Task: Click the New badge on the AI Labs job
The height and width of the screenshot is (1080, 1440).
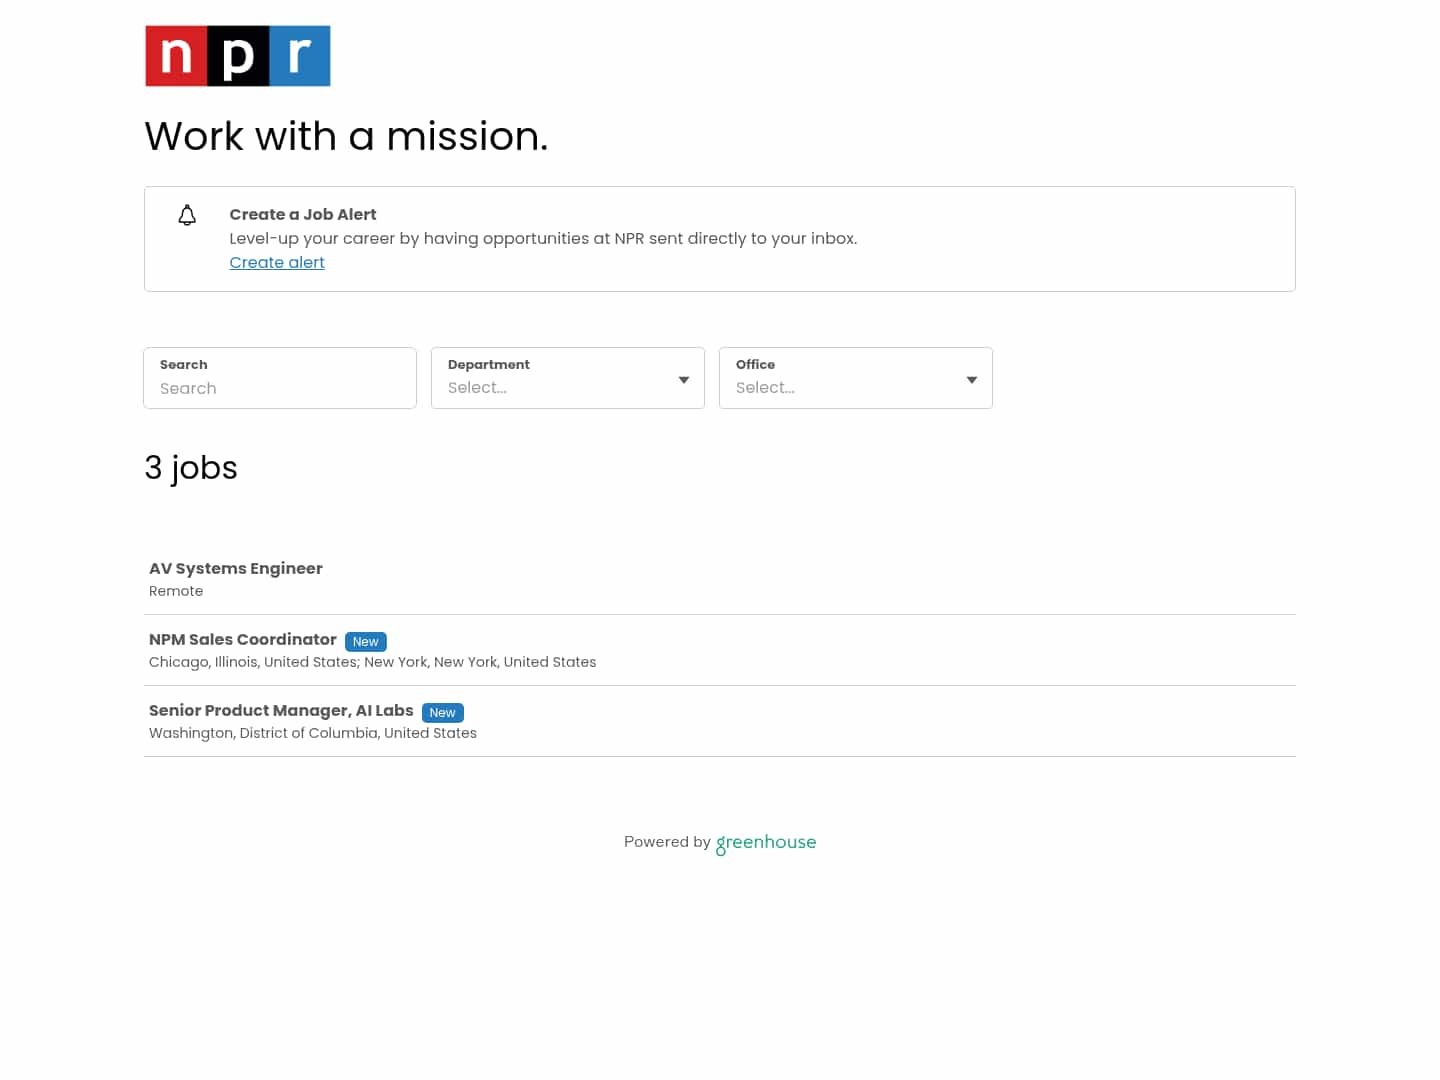Action: pyautogui.click(x=442, y=712)
